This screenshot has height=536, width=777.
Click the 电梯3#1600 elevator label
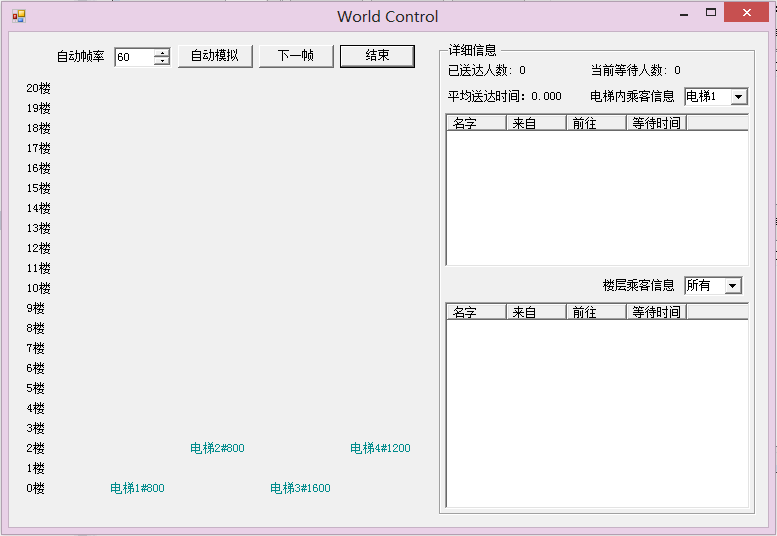click(x=300, y=488)
